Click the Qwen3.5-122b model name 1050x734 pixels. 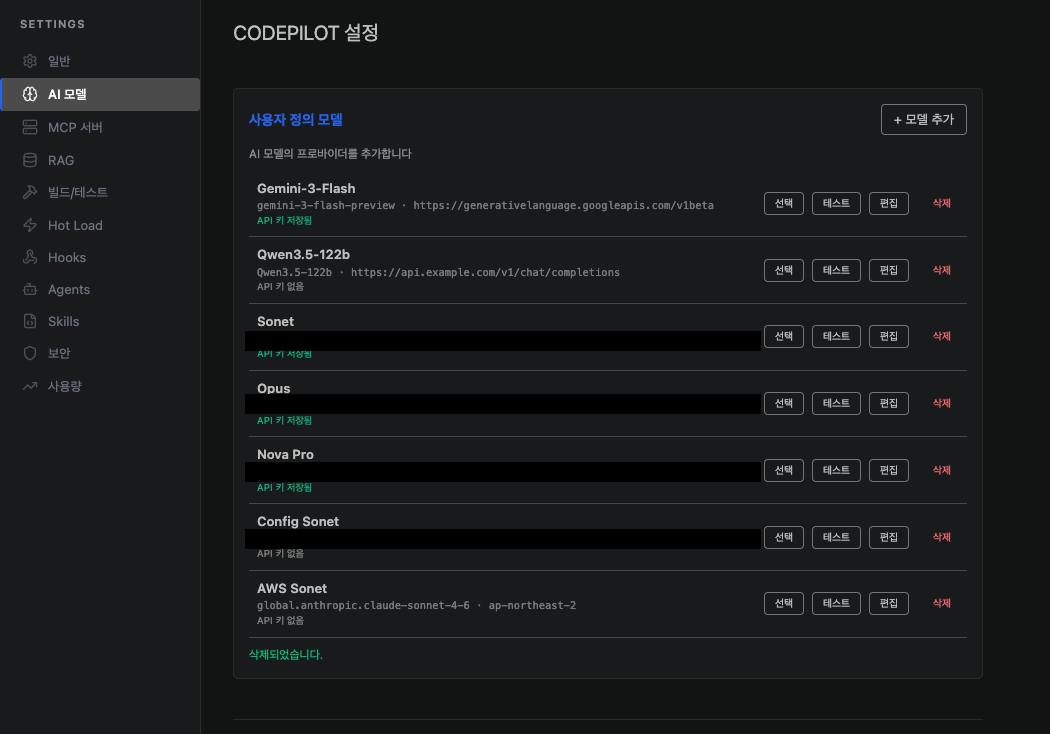tap(303, 254)
